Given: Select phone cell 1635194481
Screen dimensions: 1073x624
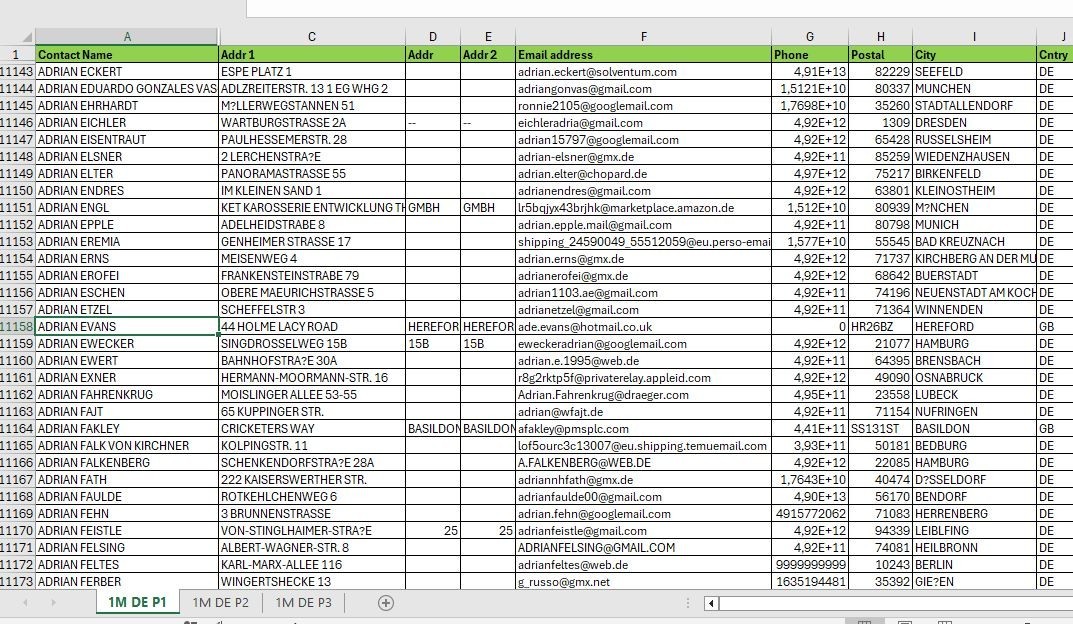Looking at the screenshot, I should tap(810, 582).
